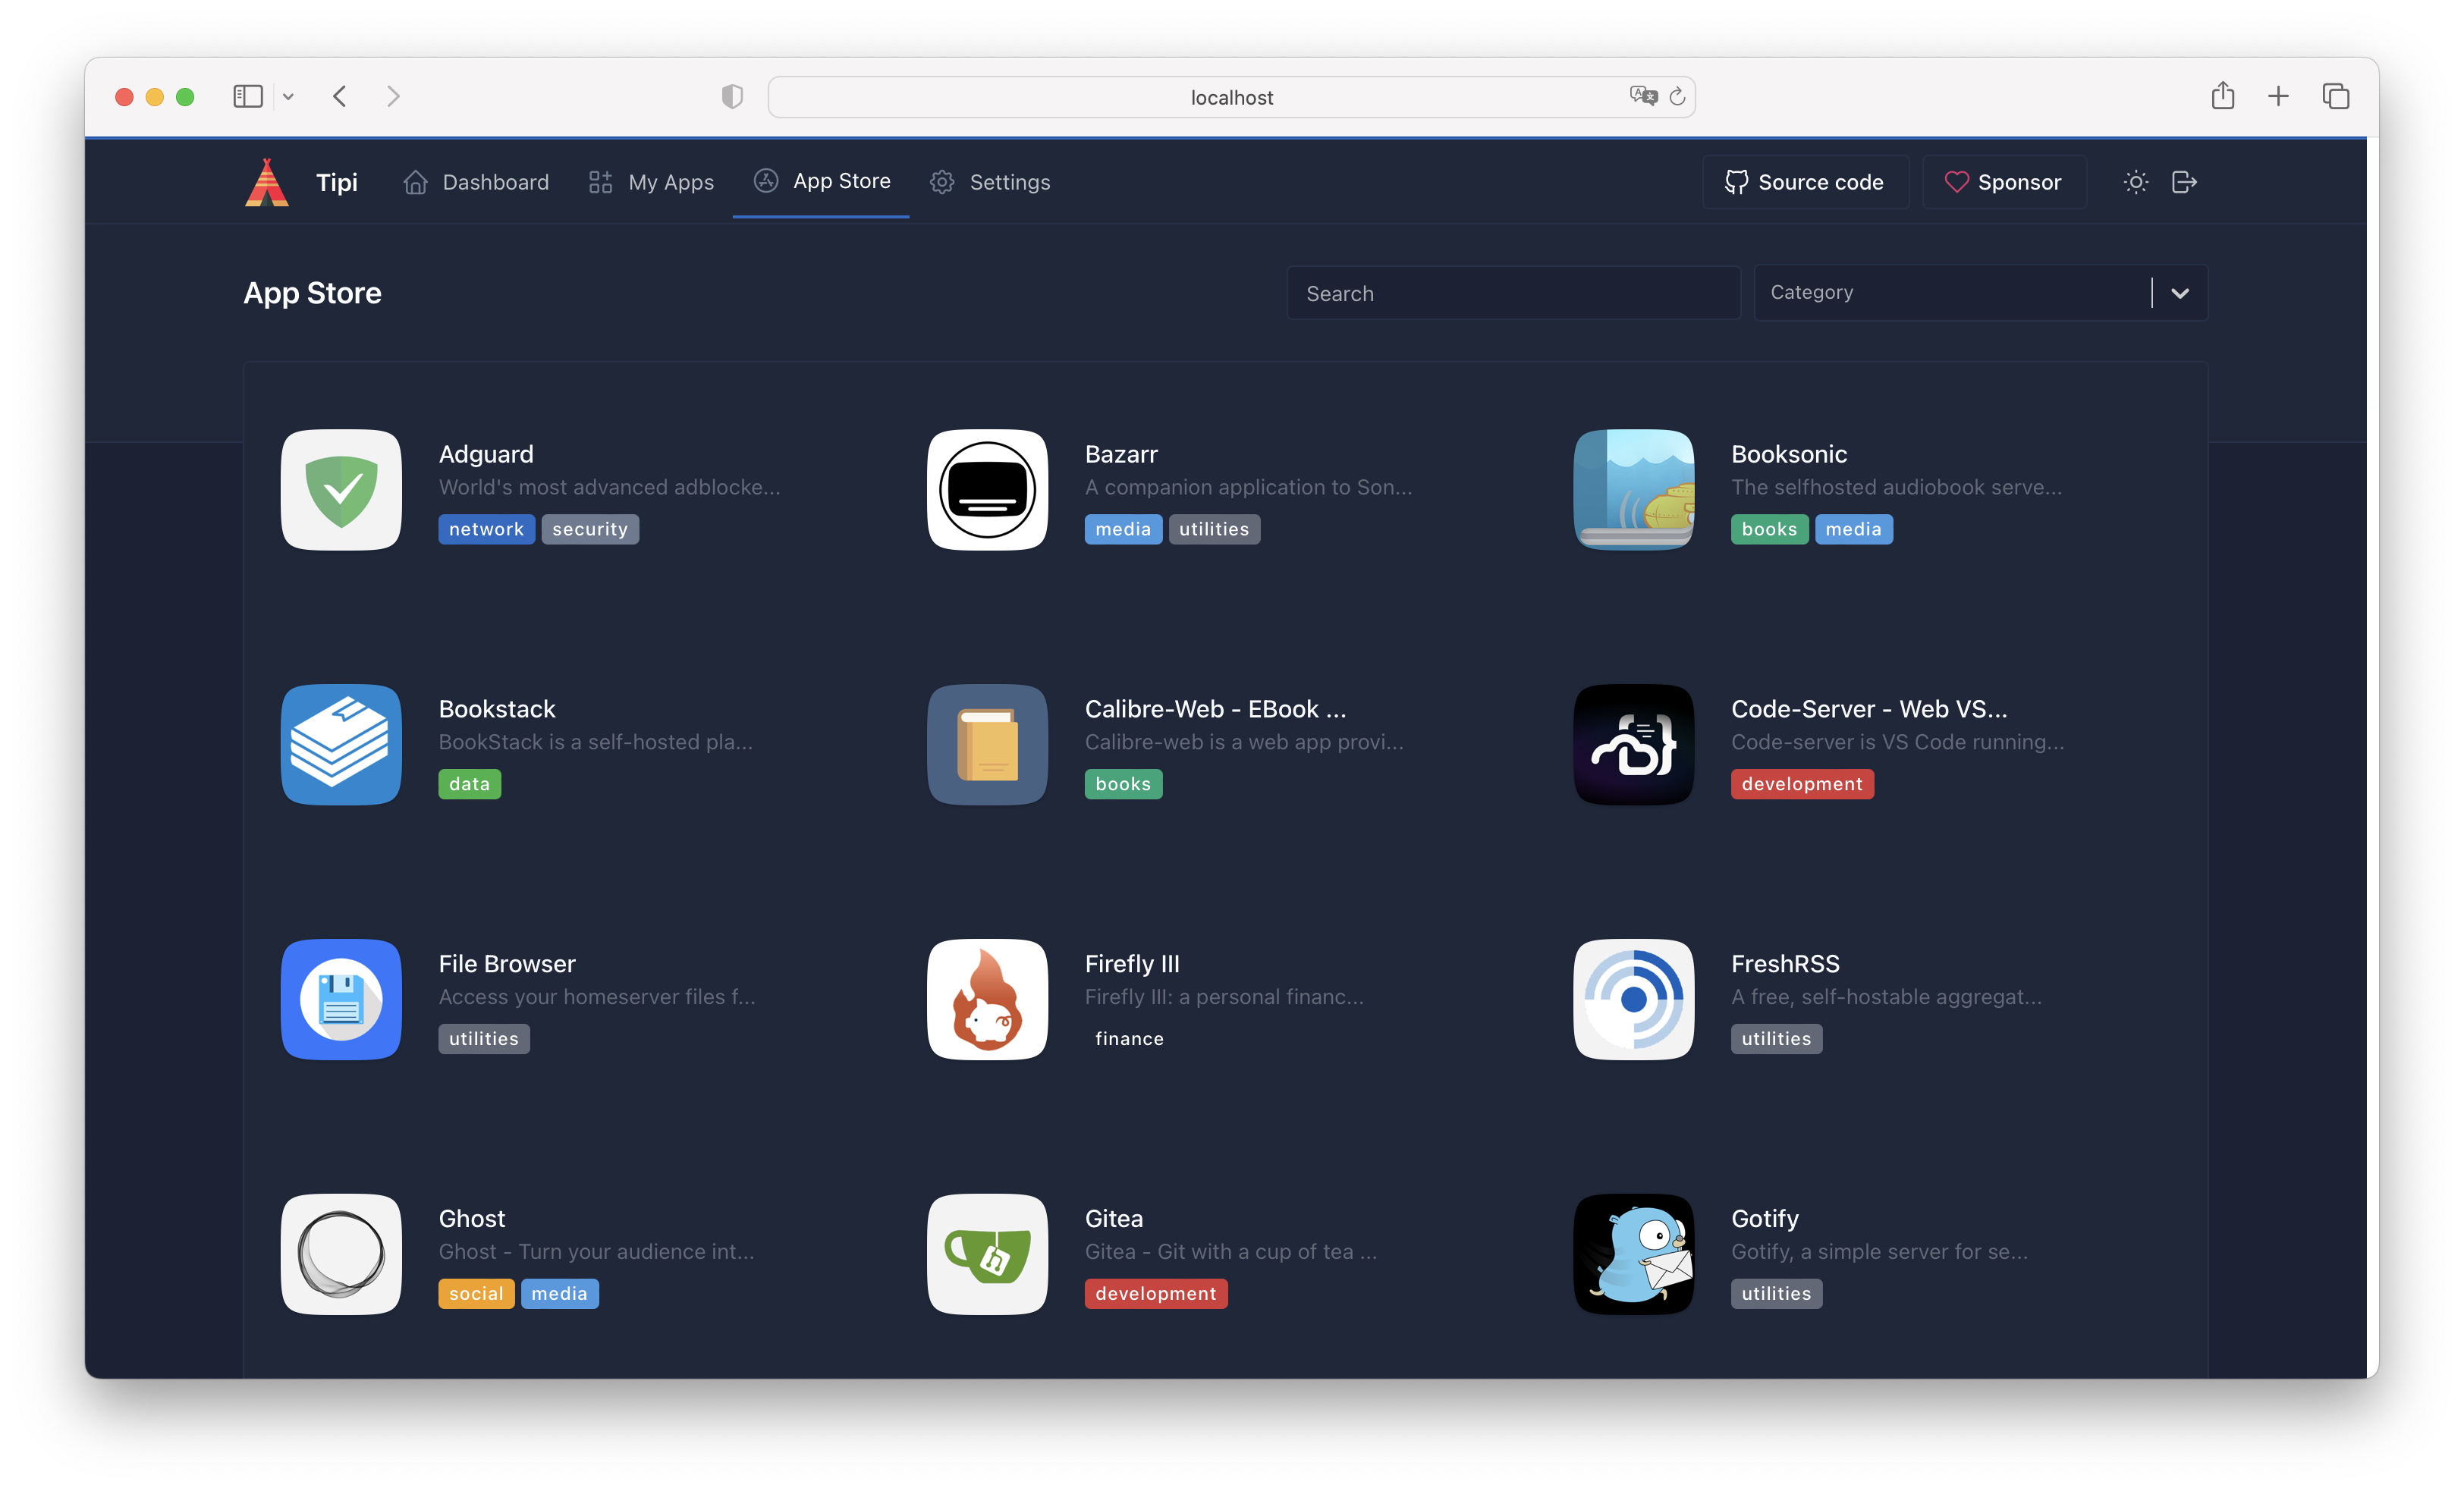Expand the Category dropdown

(1950, 292)
